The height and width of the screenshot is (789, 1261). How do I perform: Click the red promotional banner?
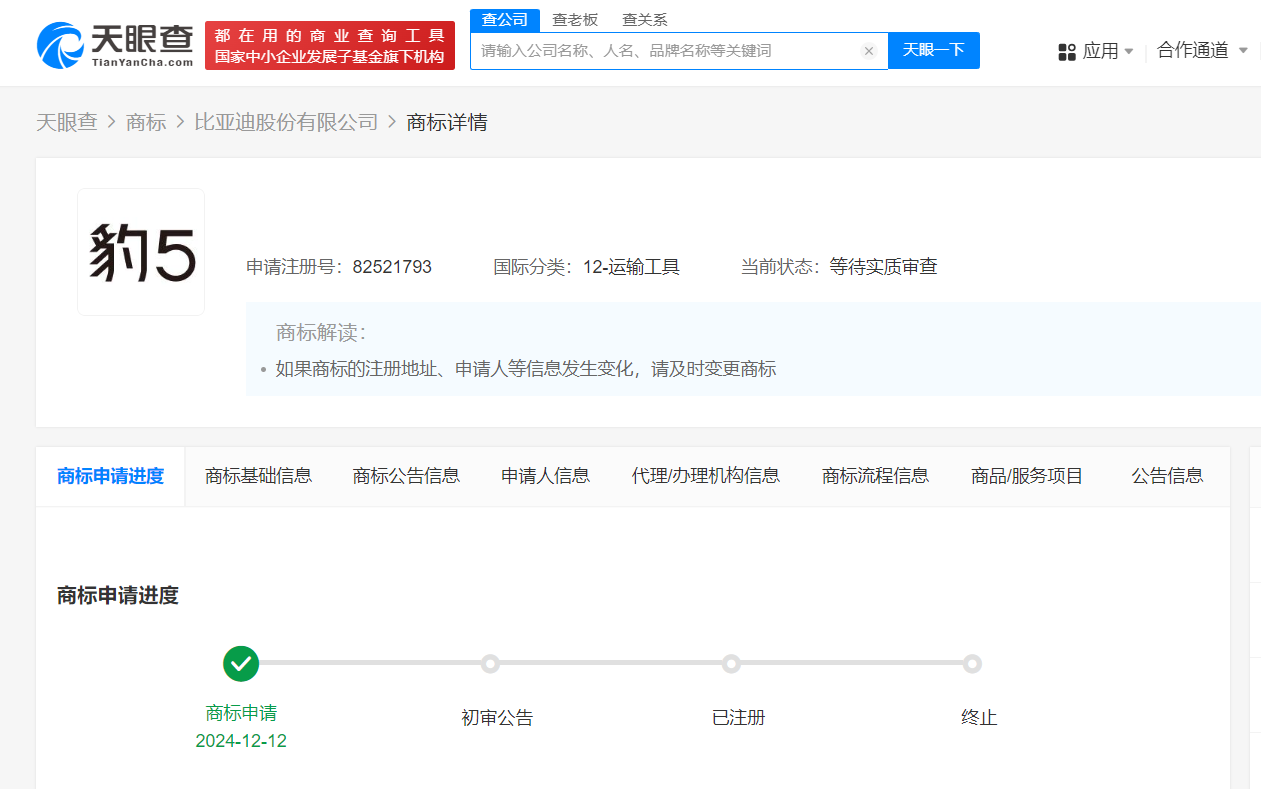pos(330,46)
